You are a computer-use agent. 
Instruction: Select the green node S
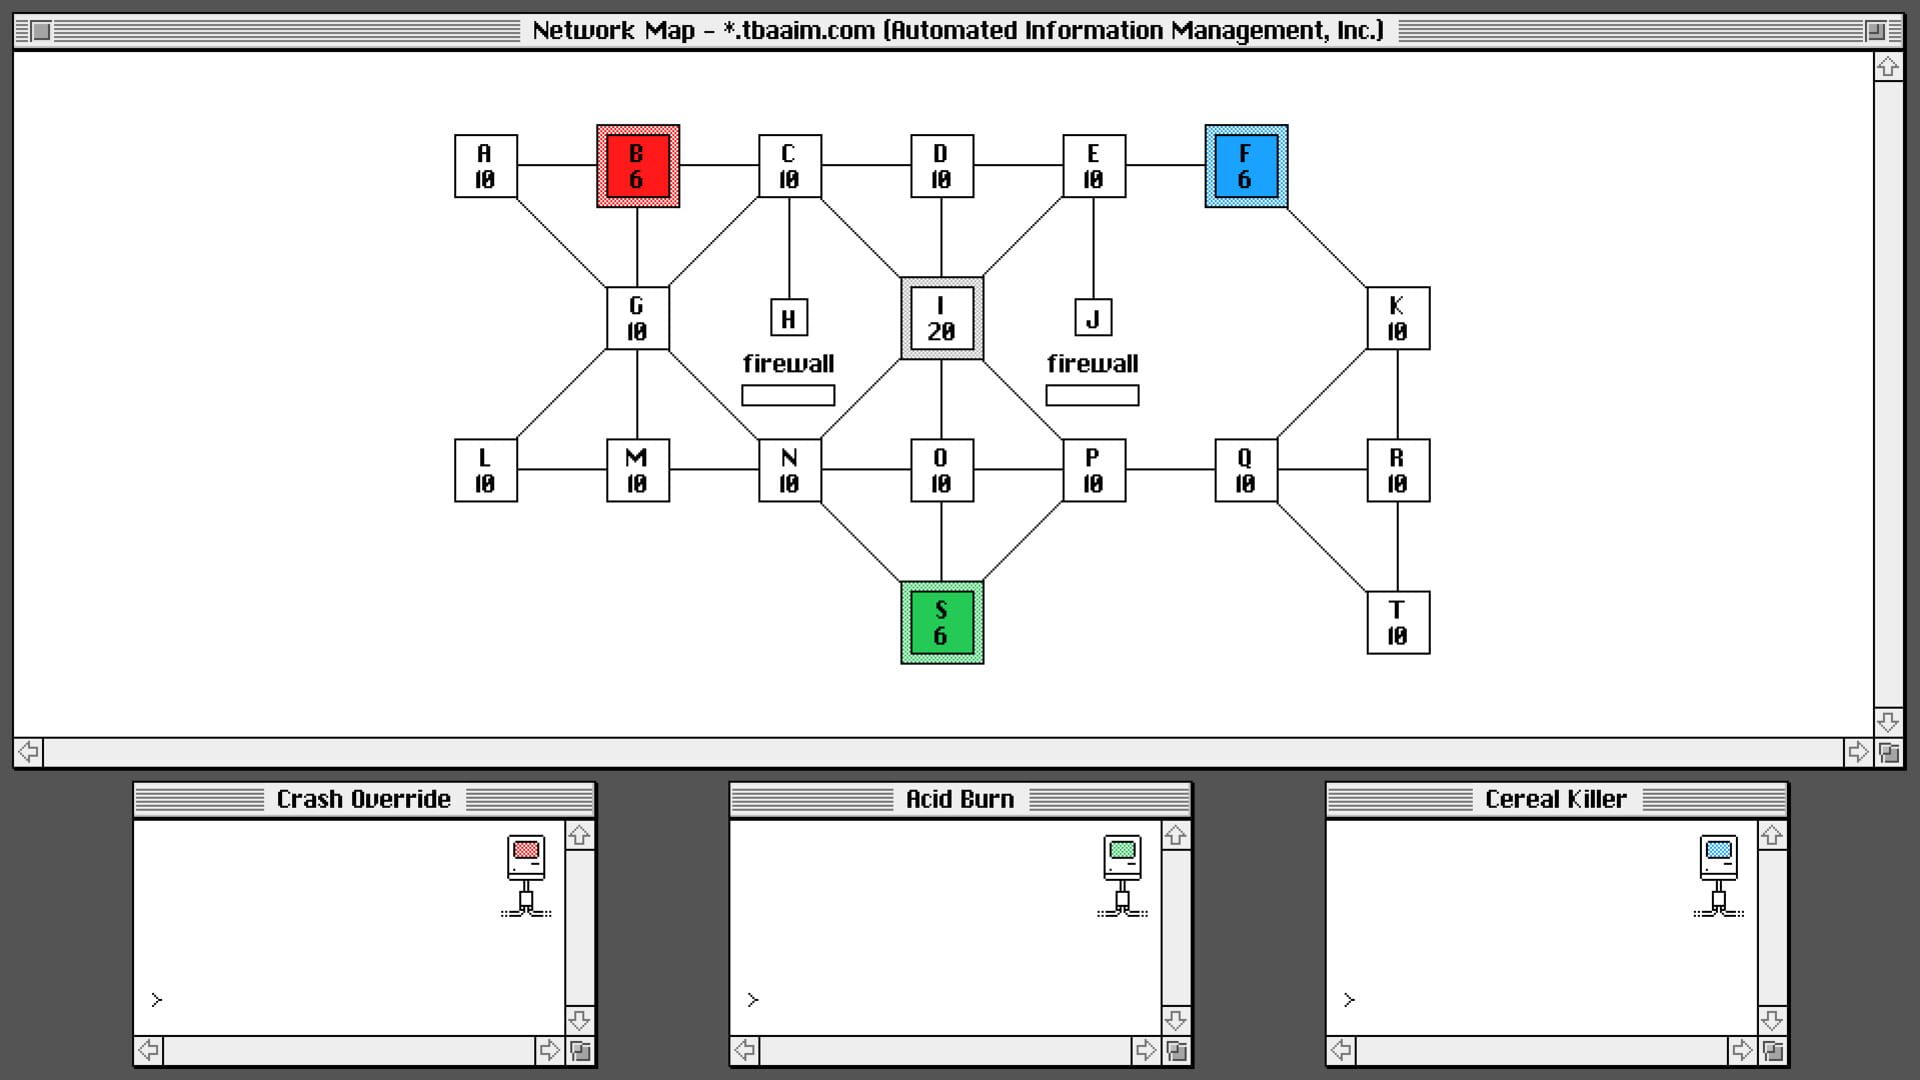point(942,622)
